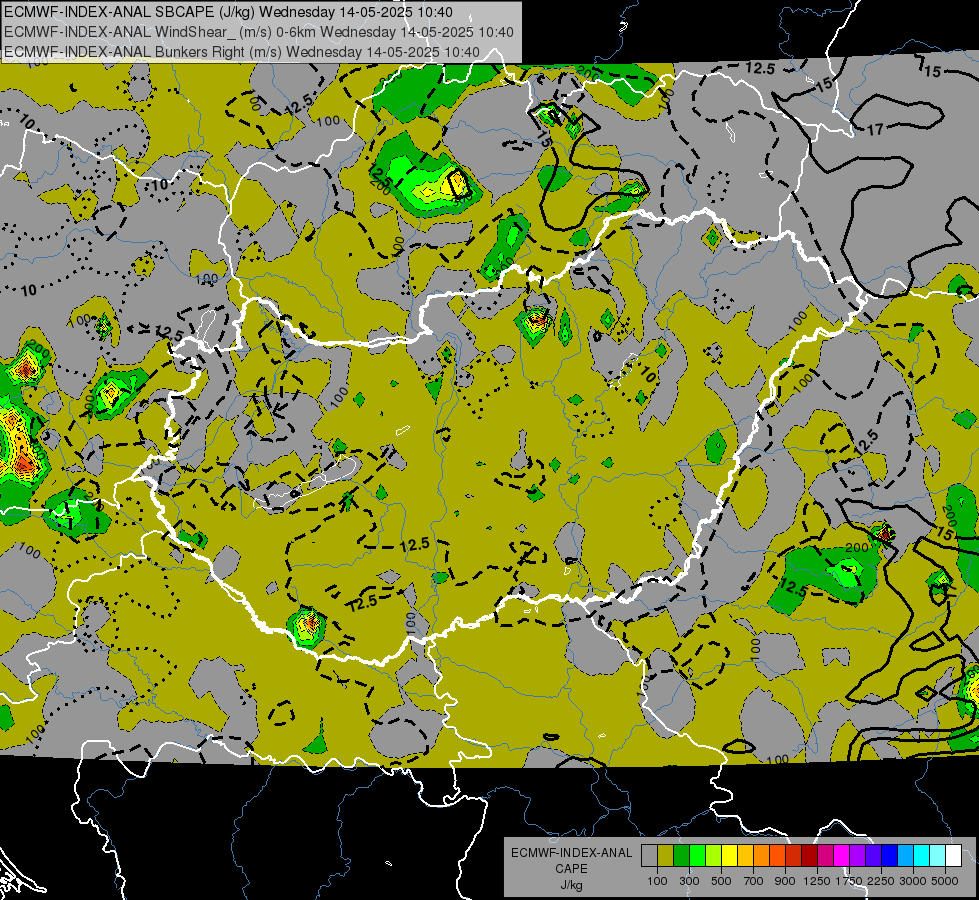Pick the pure blue legend swatch

click(889, 856)
